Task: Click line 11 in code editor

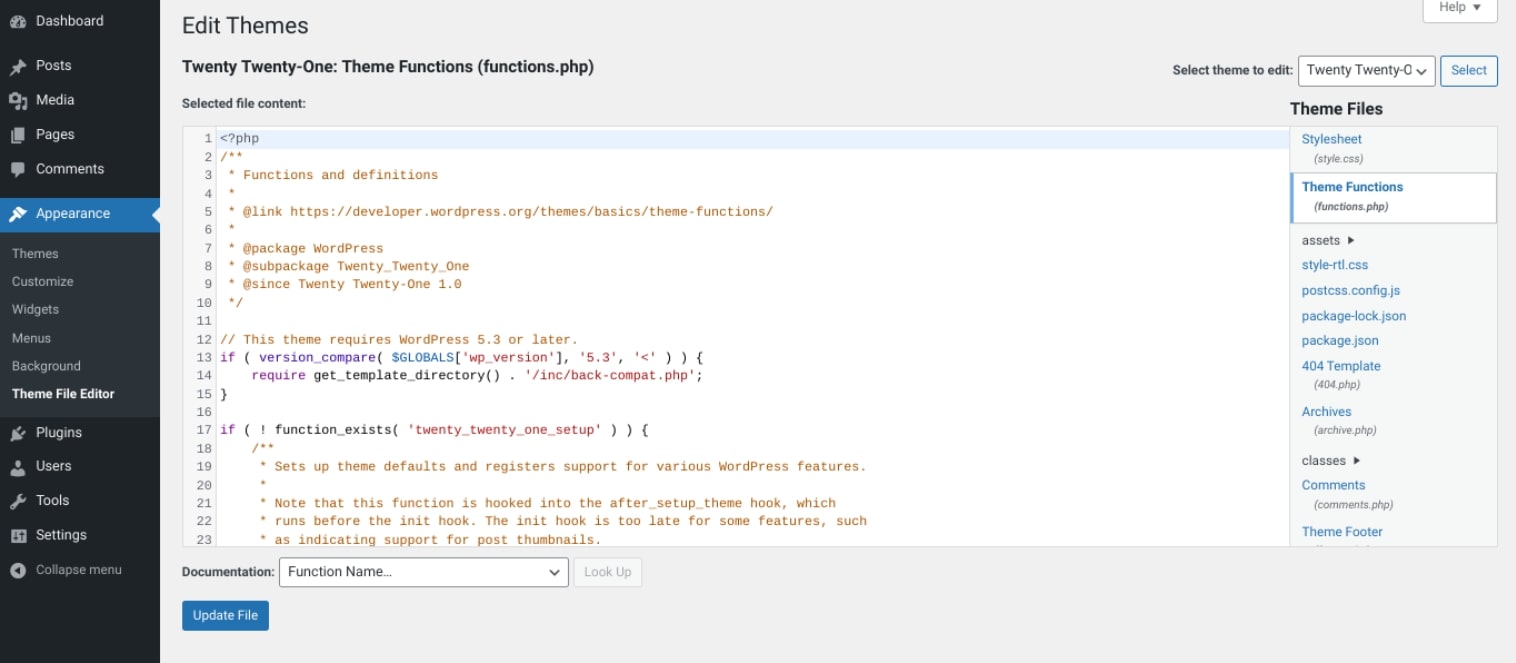Action: [x=700, y=321]
